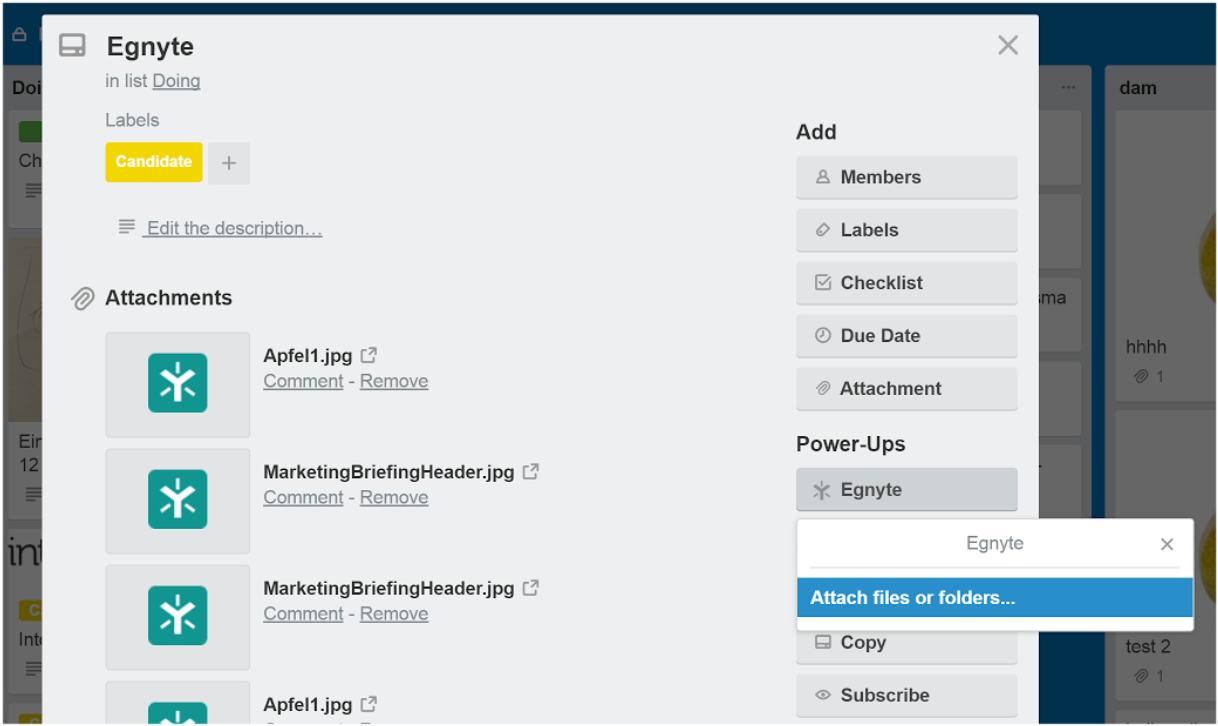Open the Labels button in Add section
This screenshot has height=726, width=1218.
[907, 230]
